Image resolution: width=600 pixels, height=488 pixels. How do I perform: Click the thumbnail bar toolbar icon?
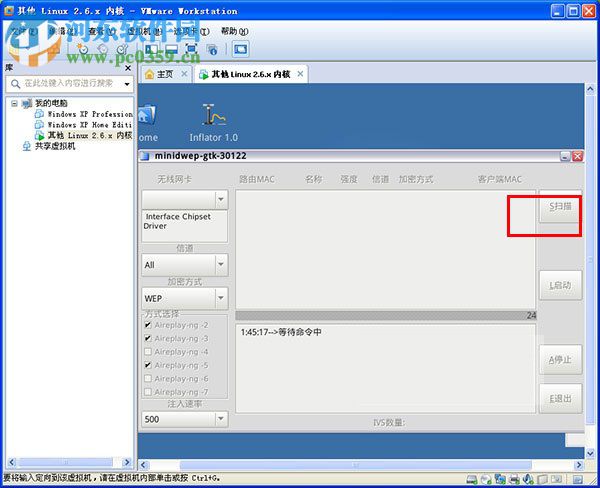pos(171,49)
